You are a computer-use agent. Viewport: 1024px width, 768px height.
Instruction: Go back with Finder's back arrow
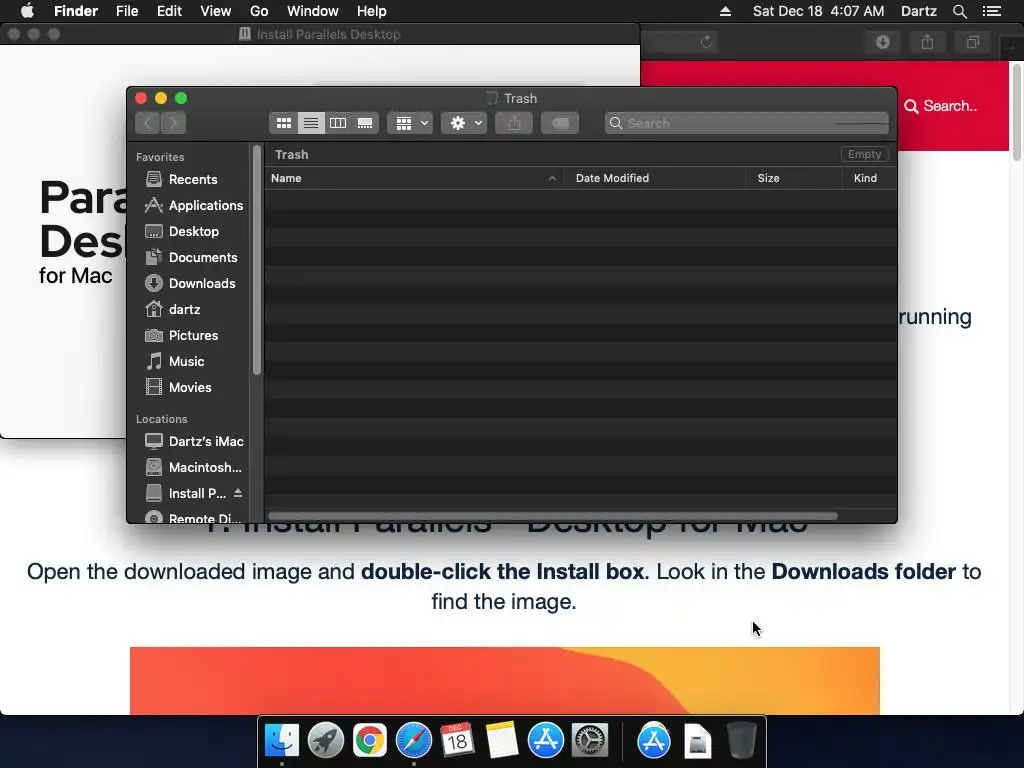tap(148, 123)
